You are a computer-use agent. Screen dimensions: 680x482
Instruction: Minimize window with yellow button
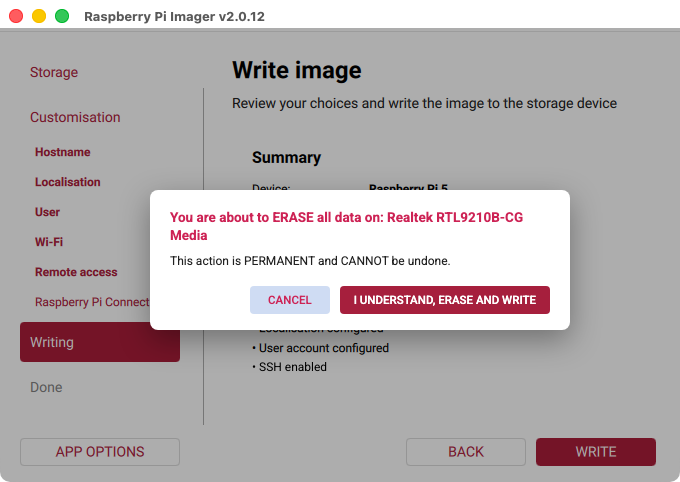pos(39,16)
